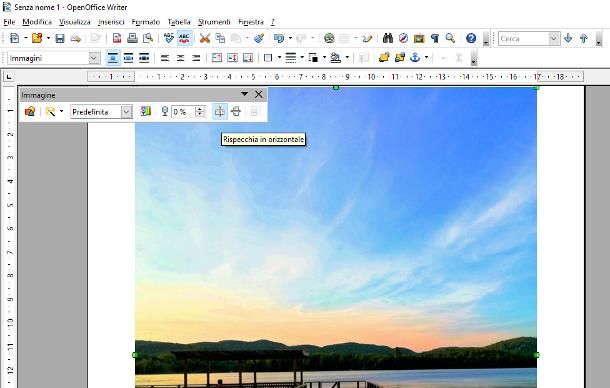The width and height of the screenshot is (610, 388).
Task: Run the spelling and grammar check
Action: pos(168,38)
